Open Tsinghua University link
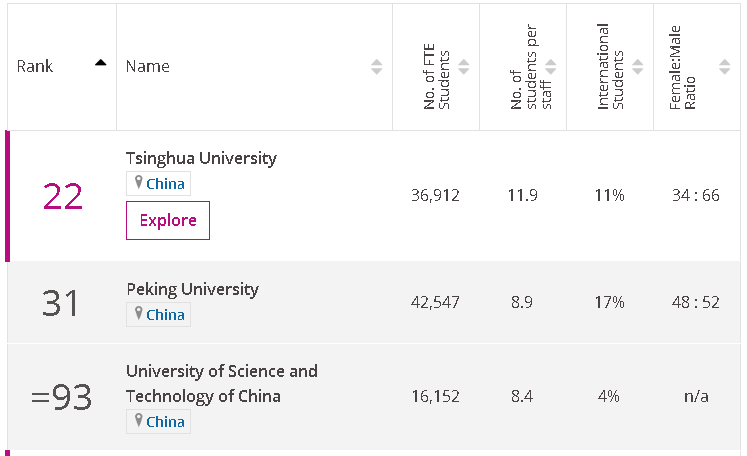The height and width of the screenshot is (456, 747). click(201, 158)
